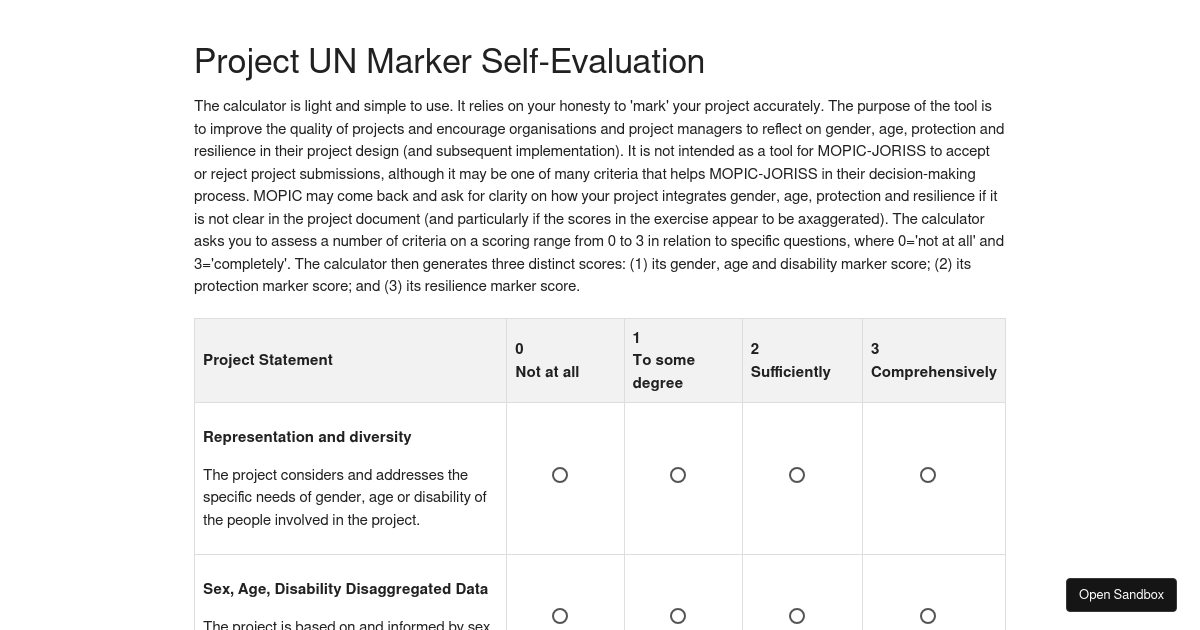Click the 'Representation and diversity' row title
Viewport: 1200px width, 630px height.
tap(307, 437)
